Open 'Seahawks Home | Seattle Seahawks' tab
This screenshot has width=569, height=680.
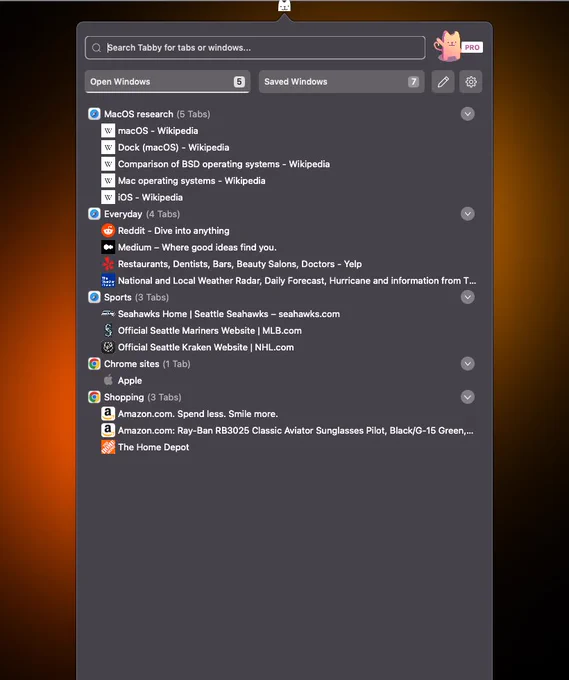[x=229, y=314]
